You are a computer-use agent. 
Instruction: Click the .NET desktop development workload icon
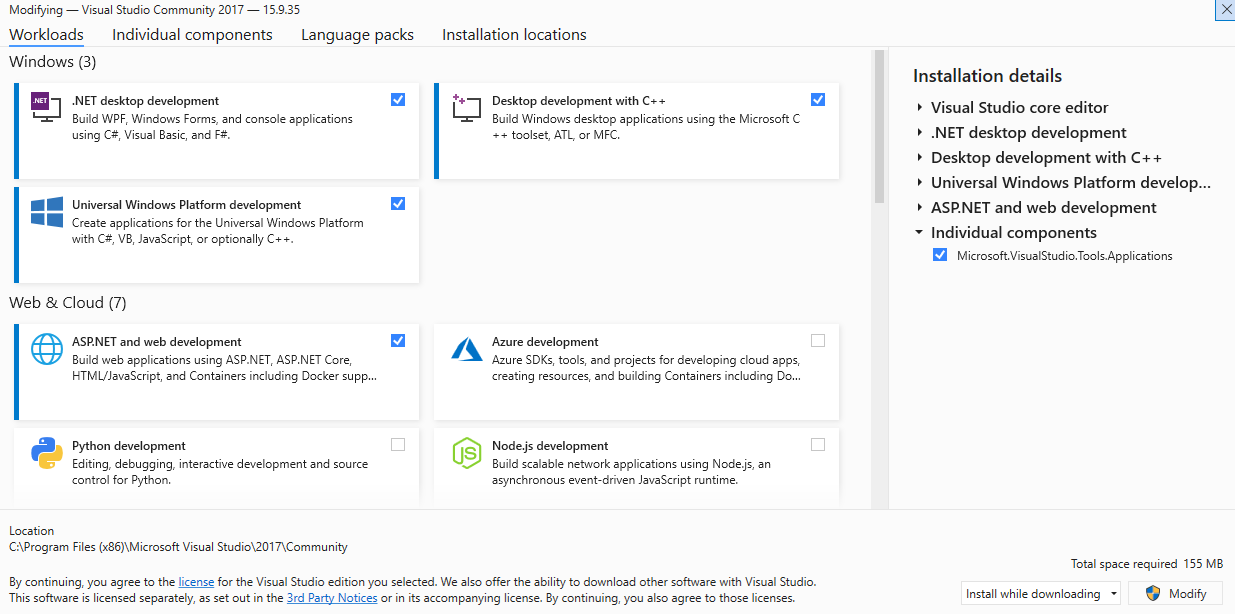[46, 108]
